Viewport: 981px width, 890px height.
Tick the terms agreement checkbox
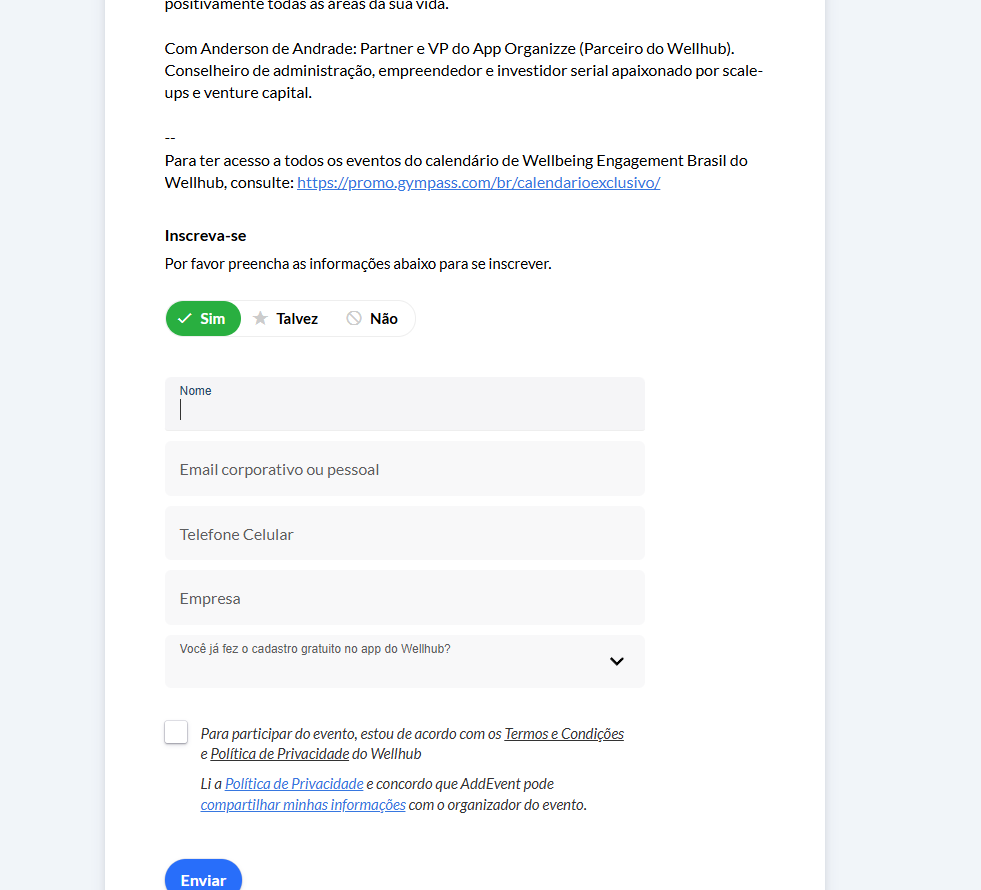pyautogui.click(x=176, y=732)
